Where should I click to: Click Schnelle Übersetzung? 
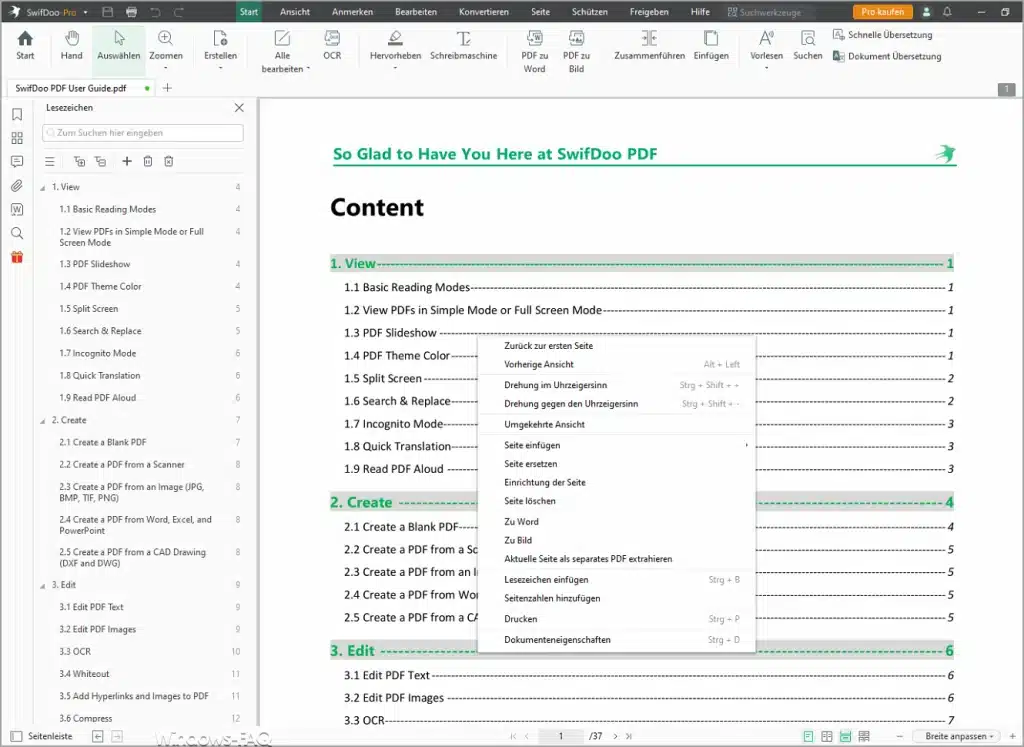pyautogui.click(x=882, y=35)
